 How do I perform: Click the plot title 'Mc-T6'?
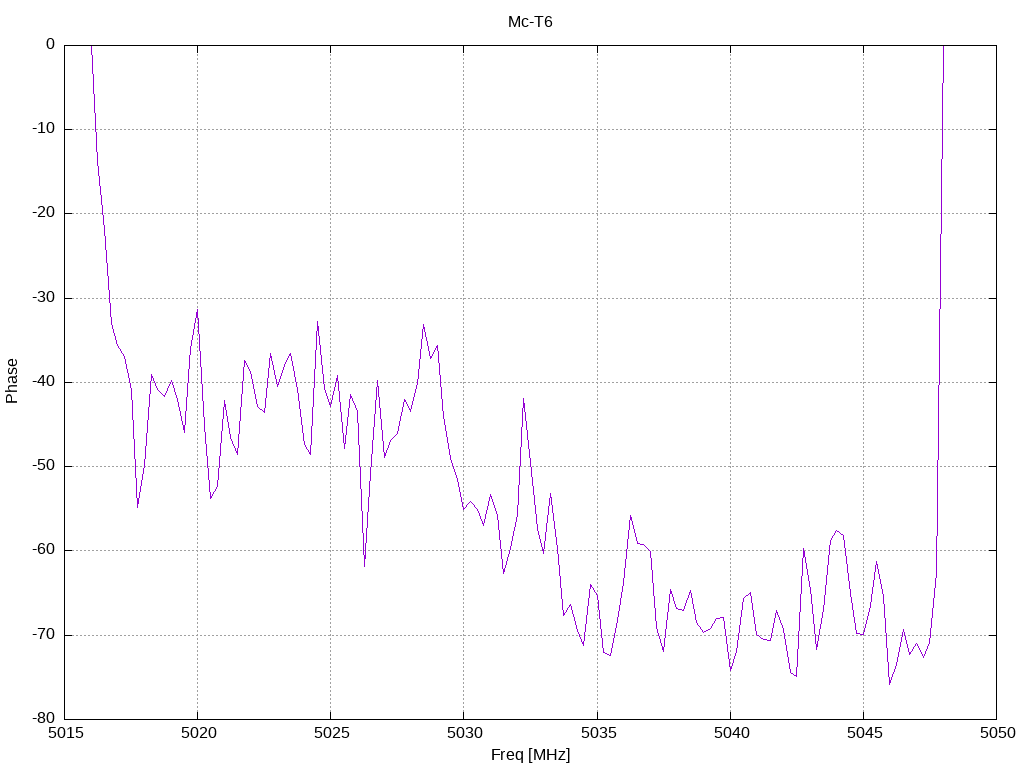[530, 22]
